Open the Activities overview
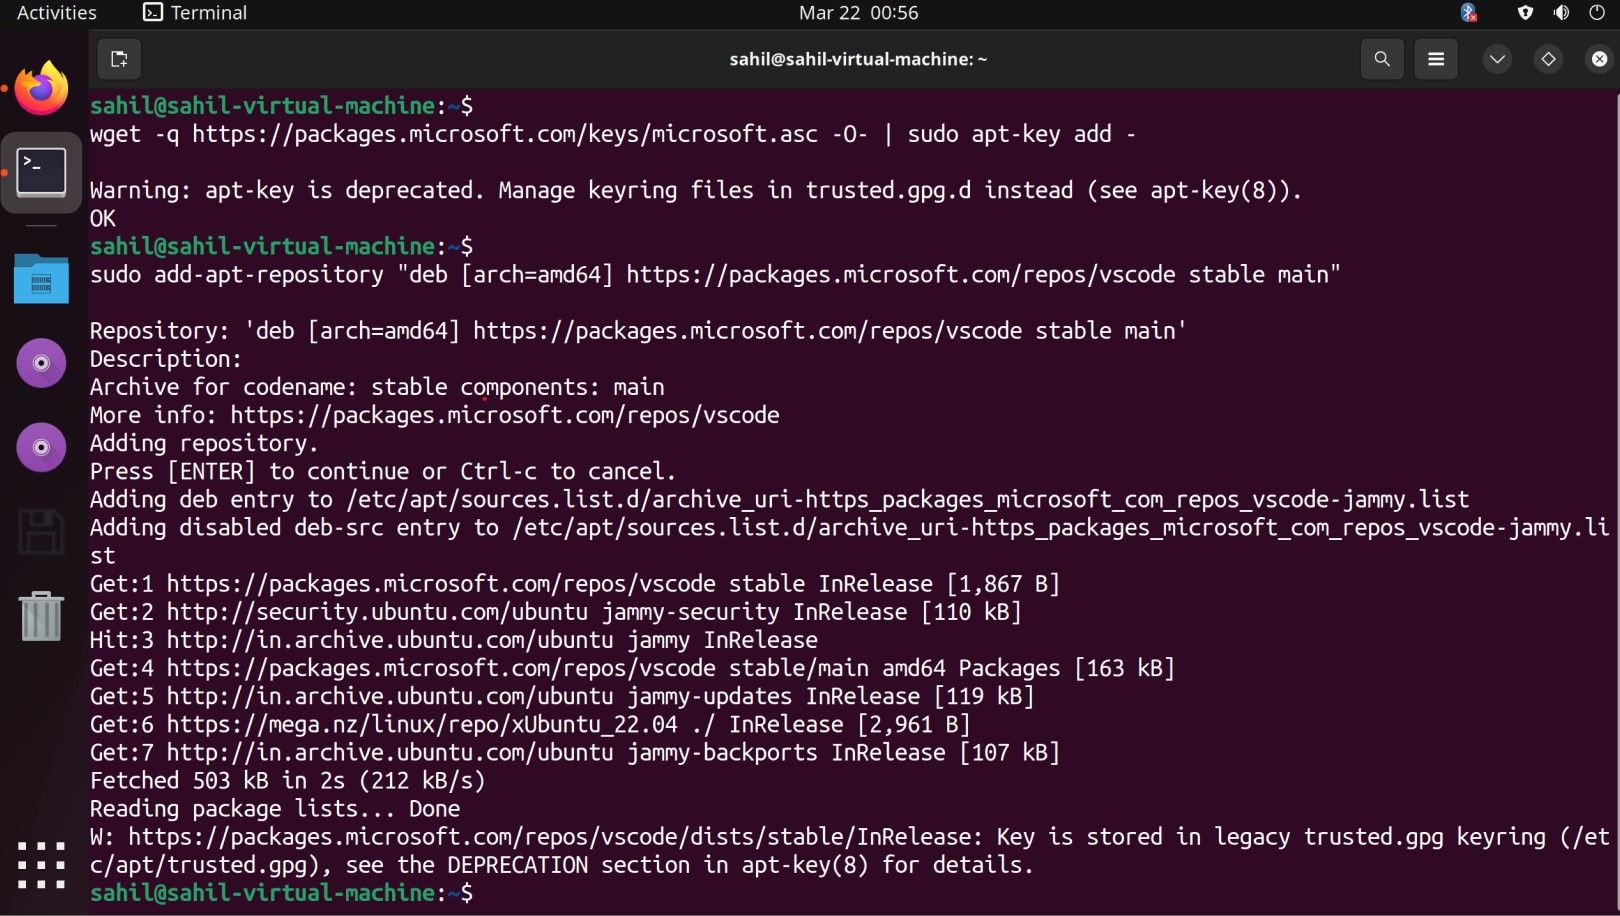 pos(55,12)
